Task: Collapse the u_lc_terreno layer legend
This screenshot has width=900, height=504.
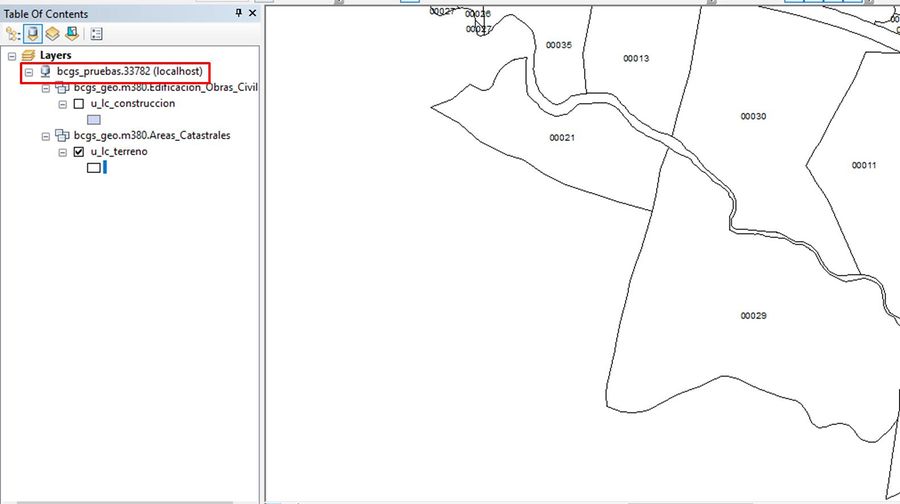Action: tap(63, 153)
